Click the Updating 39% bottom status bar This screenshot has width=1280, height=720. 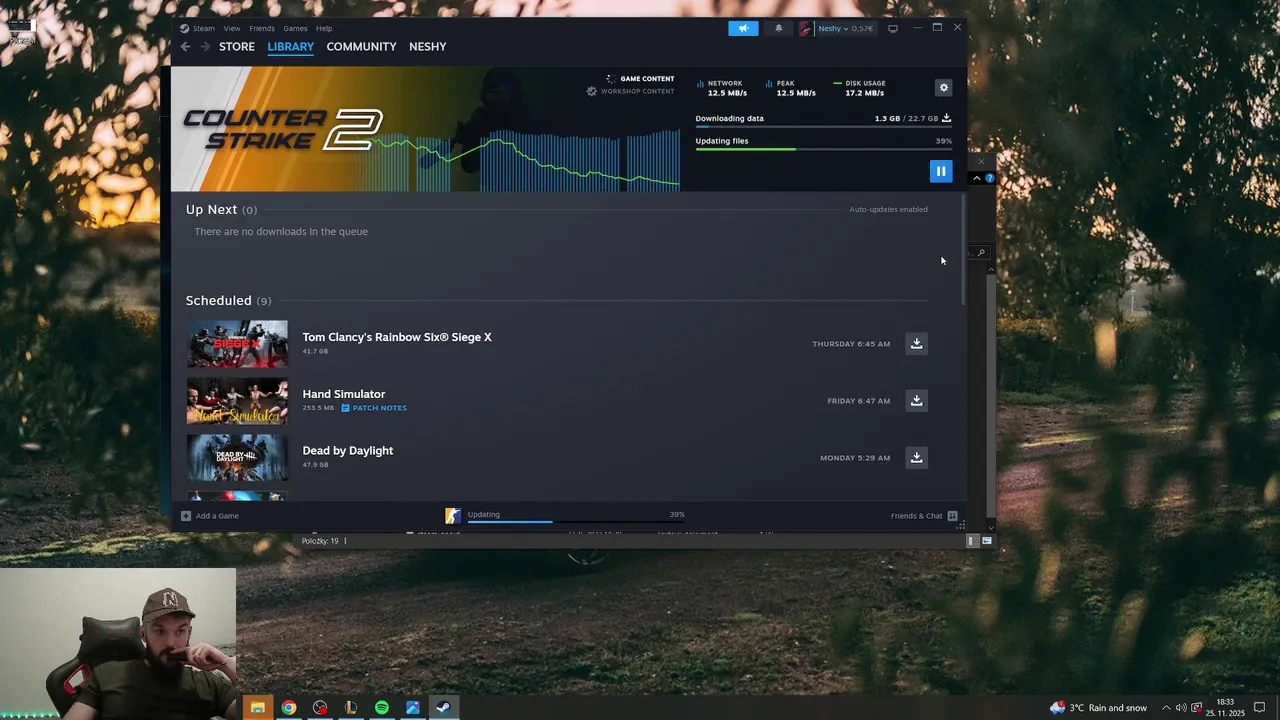pyautogui.click(x=576, y=516)
